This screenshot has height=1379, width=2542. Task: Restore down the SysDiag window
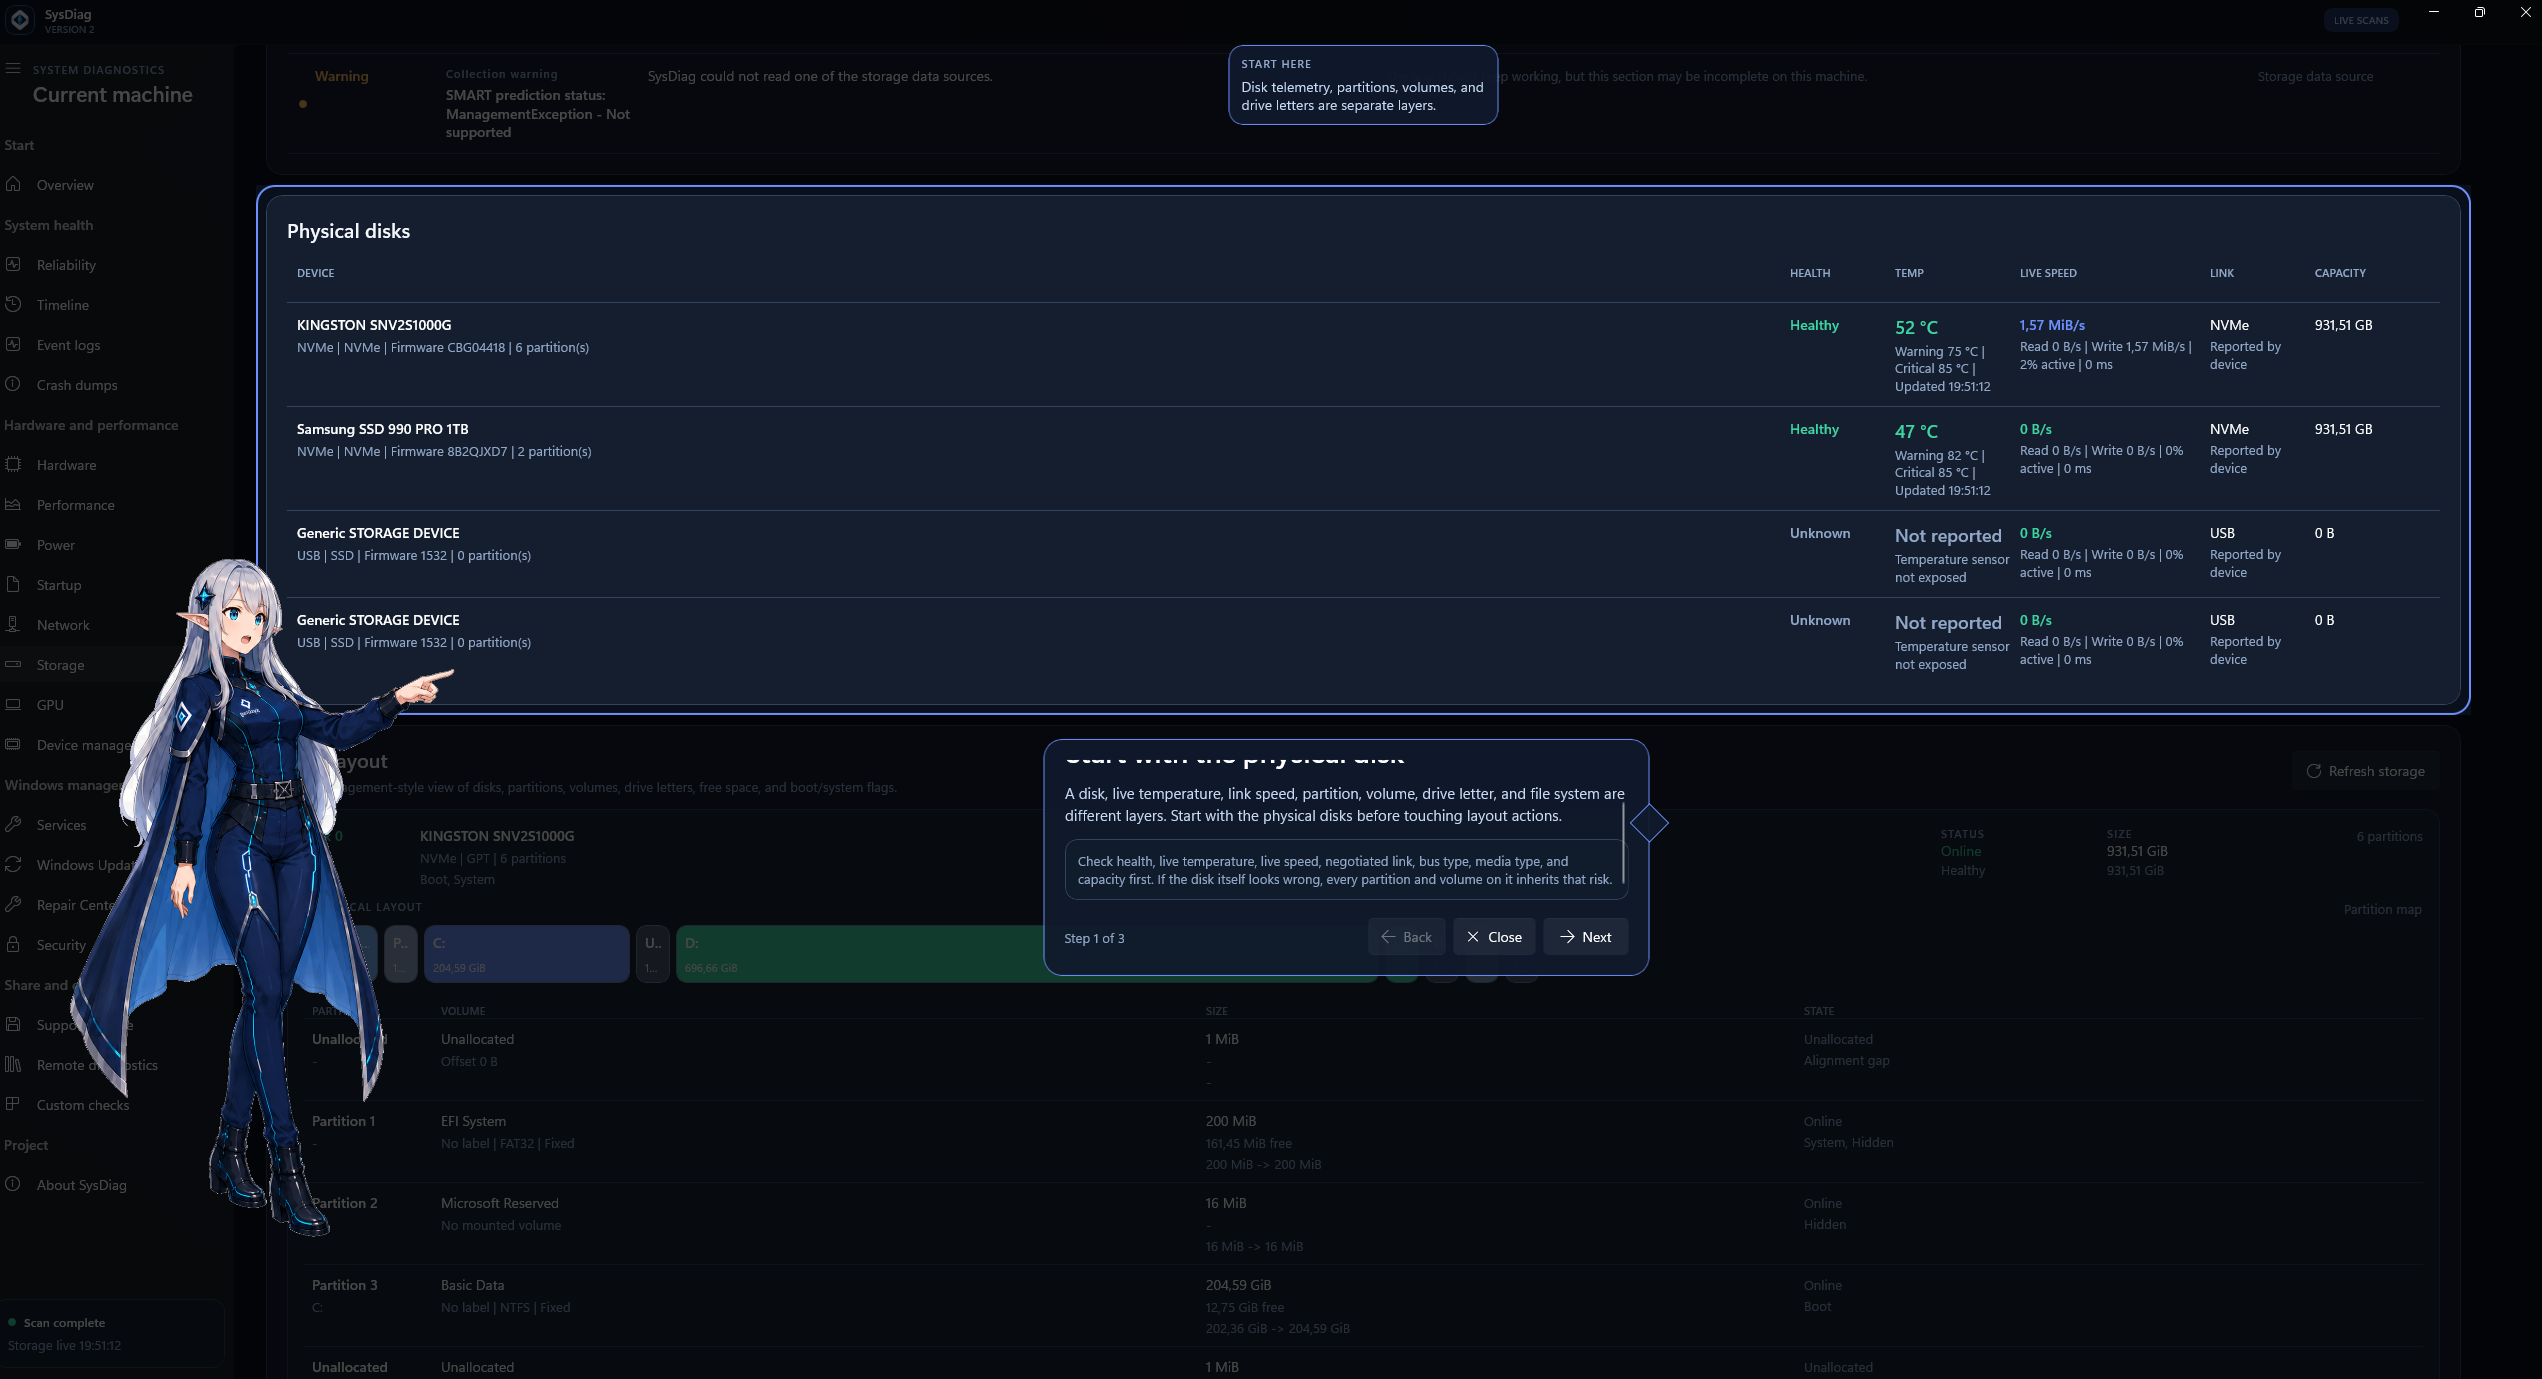2479,12
